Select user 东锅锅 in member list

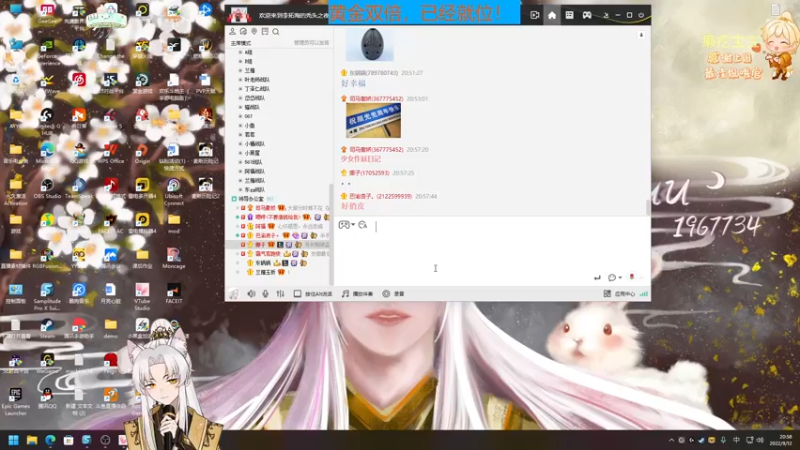(x=263, y=263)
